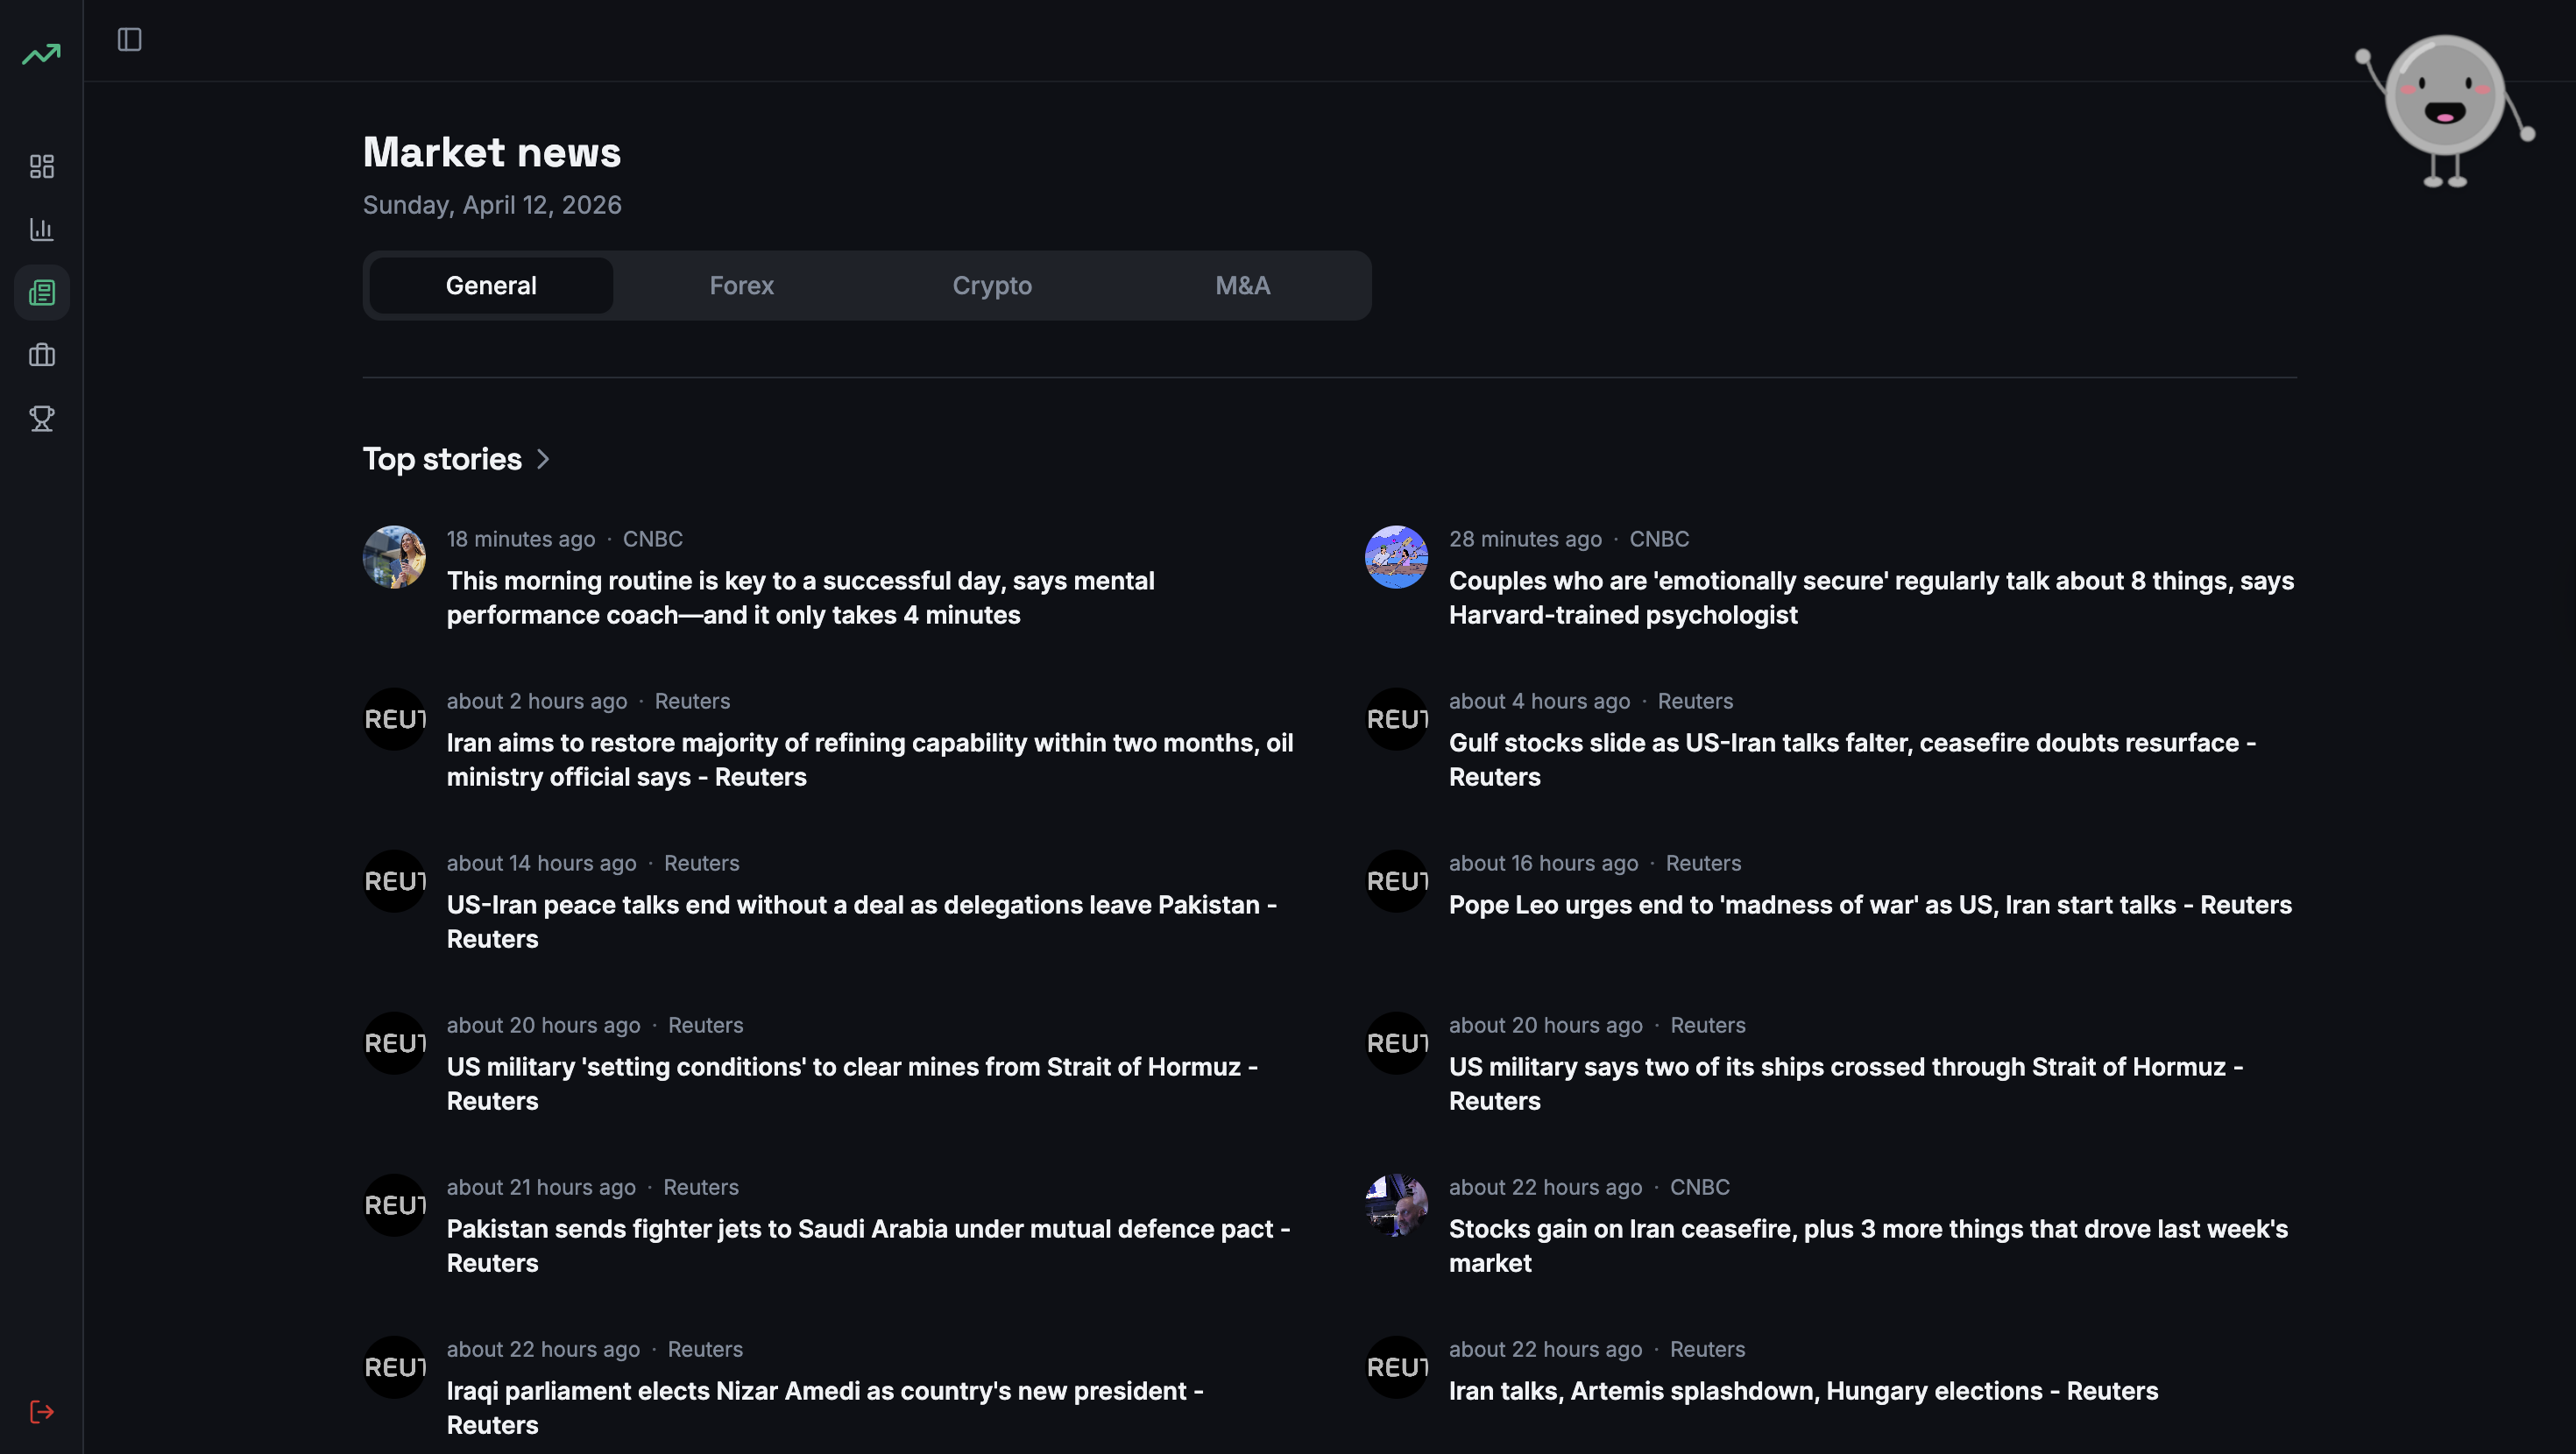The image size is (2576, 1454).
Task: Open the dashboard grid icon
Action: (41, 166)
